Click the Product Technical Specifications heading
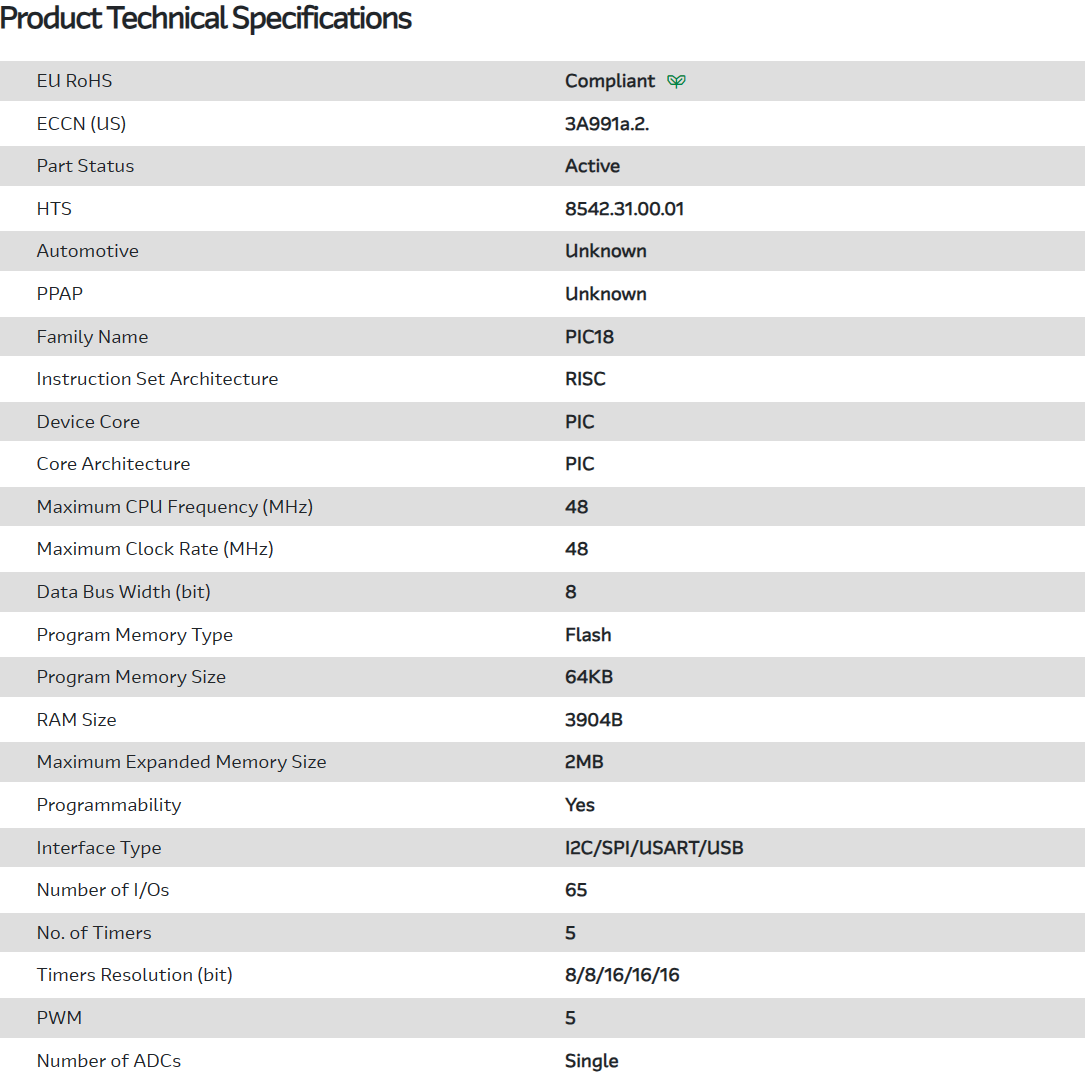The image size is (1085, 1078). tap(206, 18)
